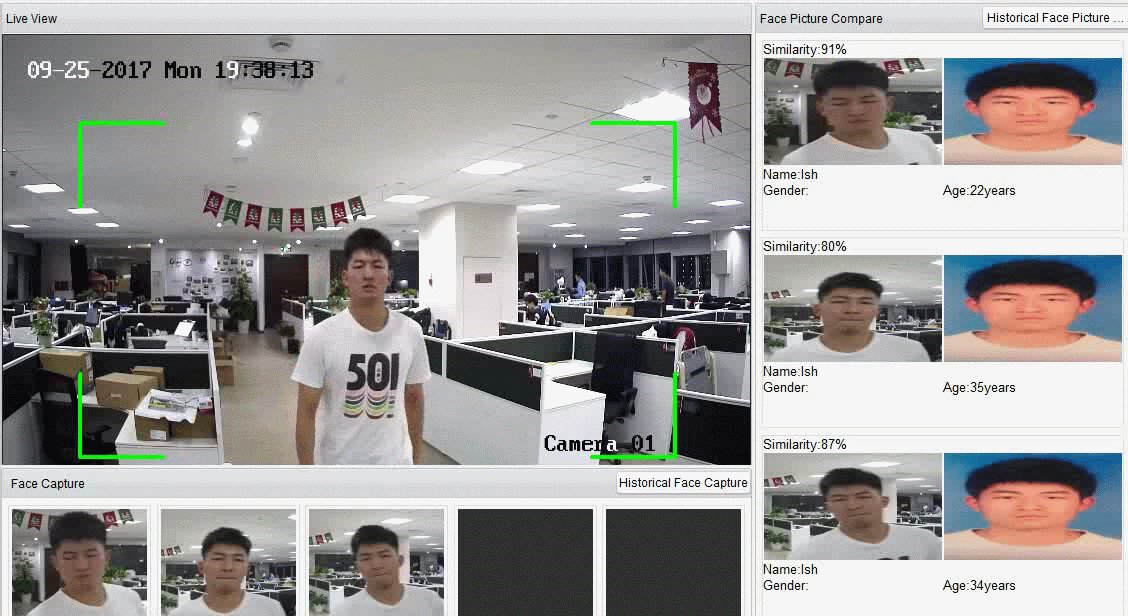Select first face capture thumbnail with flag bunting

(x=79, y=562)
